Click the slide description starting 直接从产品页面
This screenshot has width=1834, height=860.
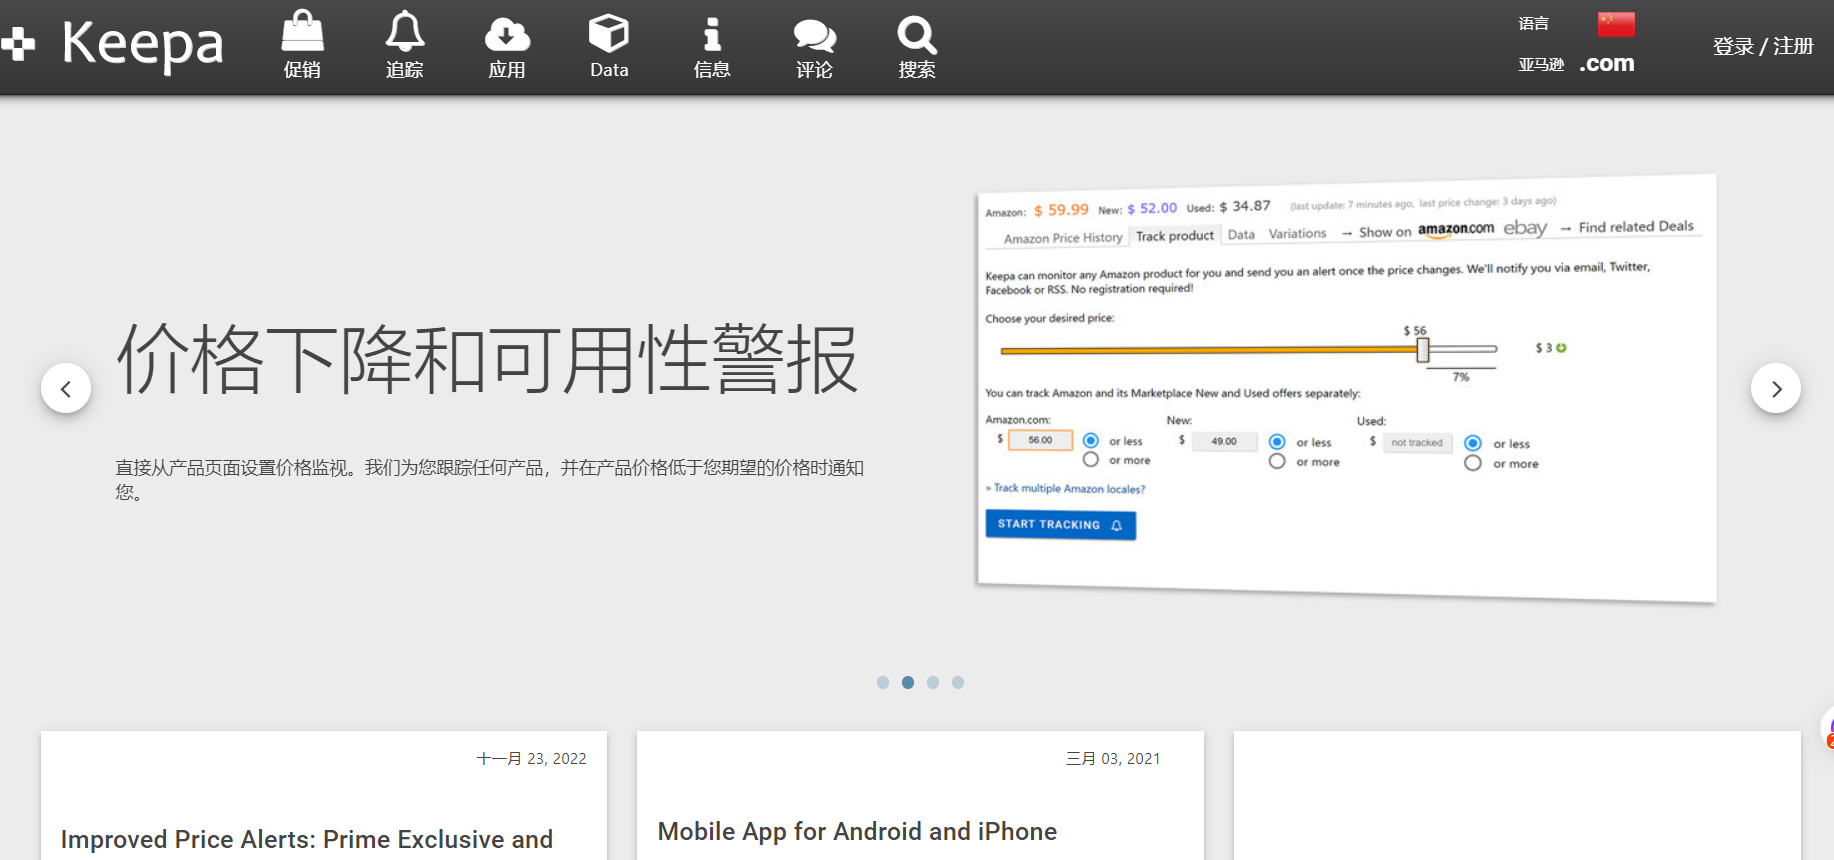[490, 480]
